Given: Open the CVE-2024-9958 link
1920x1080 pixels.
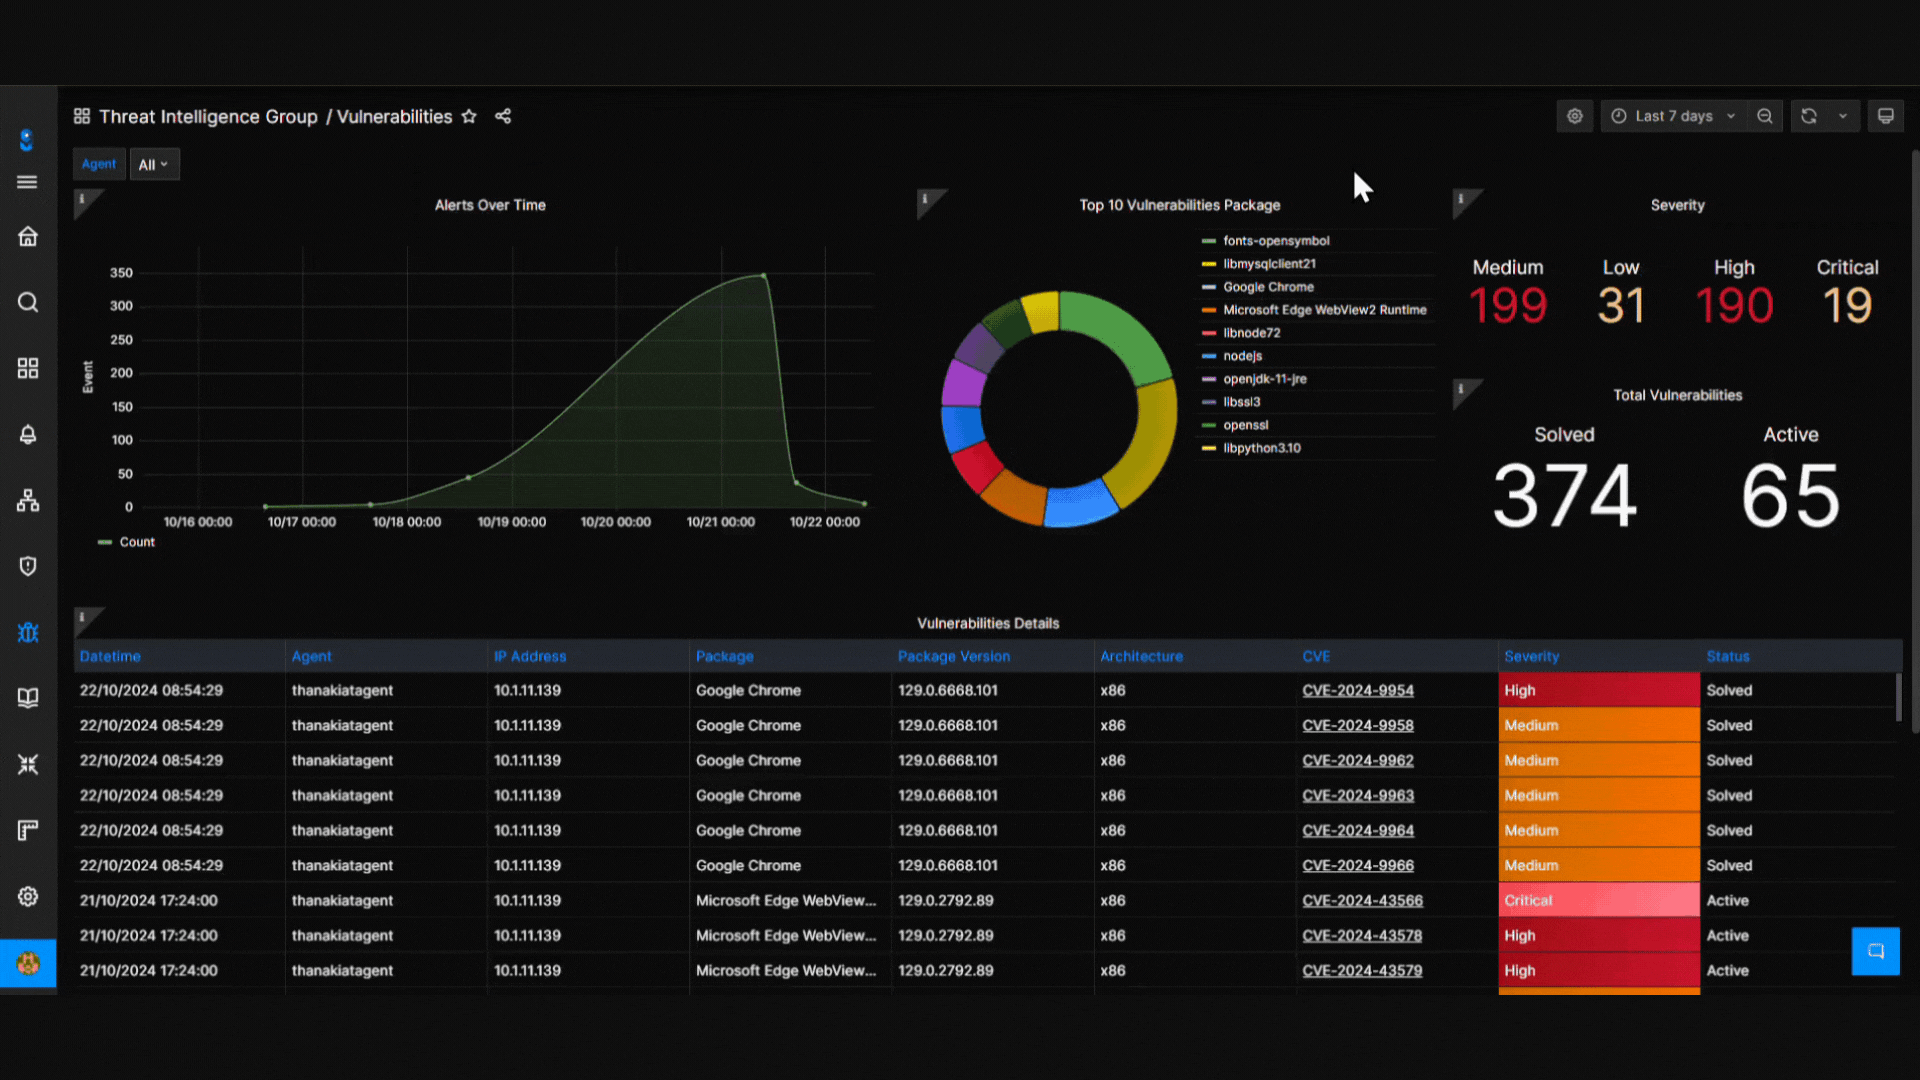Looking at the screenshot, I should [x=1358, y=725].
